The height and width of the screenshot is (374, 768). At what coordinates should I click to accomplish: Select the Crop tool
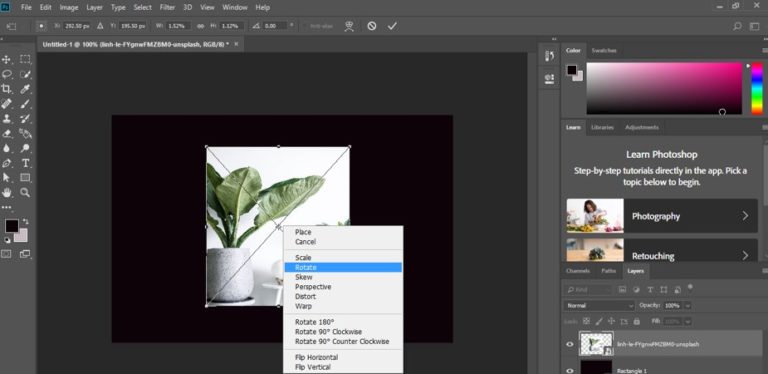point(6,89)
